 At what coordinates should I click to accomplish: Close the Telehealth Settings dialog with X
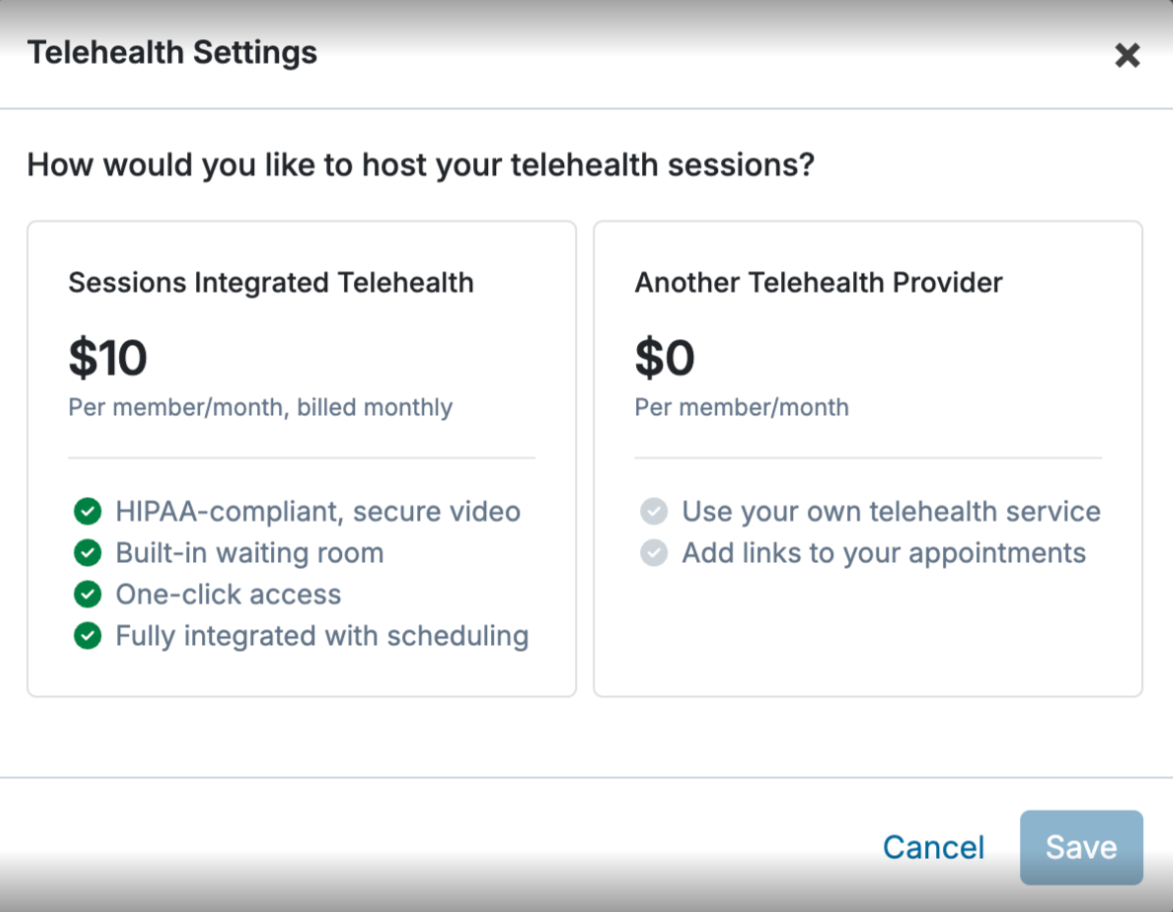(1127, 55)
